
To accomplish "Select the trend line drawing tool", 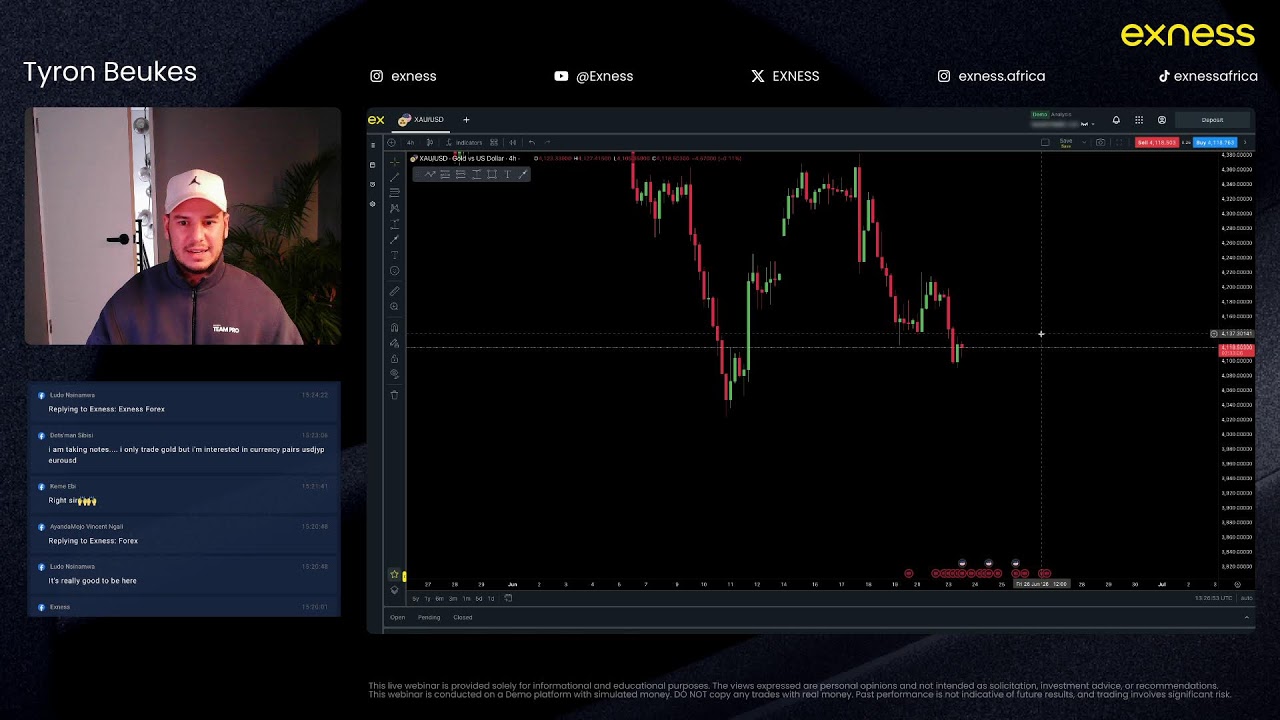I will (x=394, y=177).
